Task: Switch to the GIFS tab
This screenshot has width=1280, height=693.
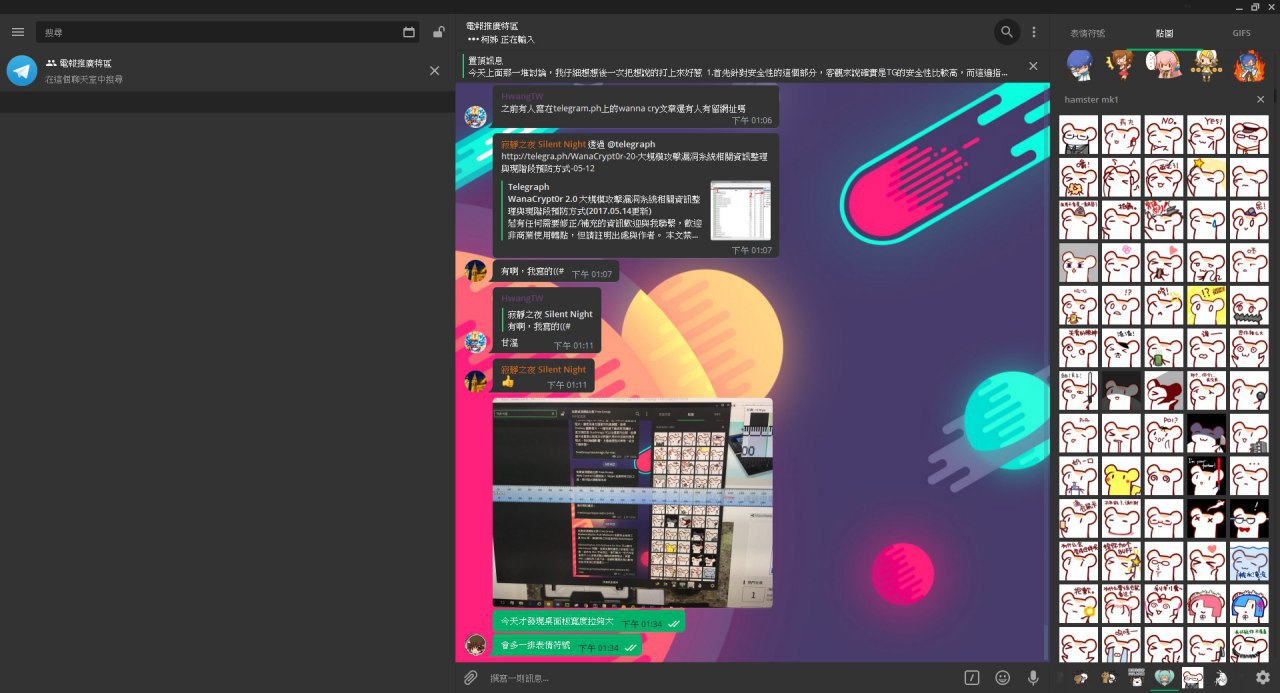Action: pyautogui.click(x=1241, y=33)
